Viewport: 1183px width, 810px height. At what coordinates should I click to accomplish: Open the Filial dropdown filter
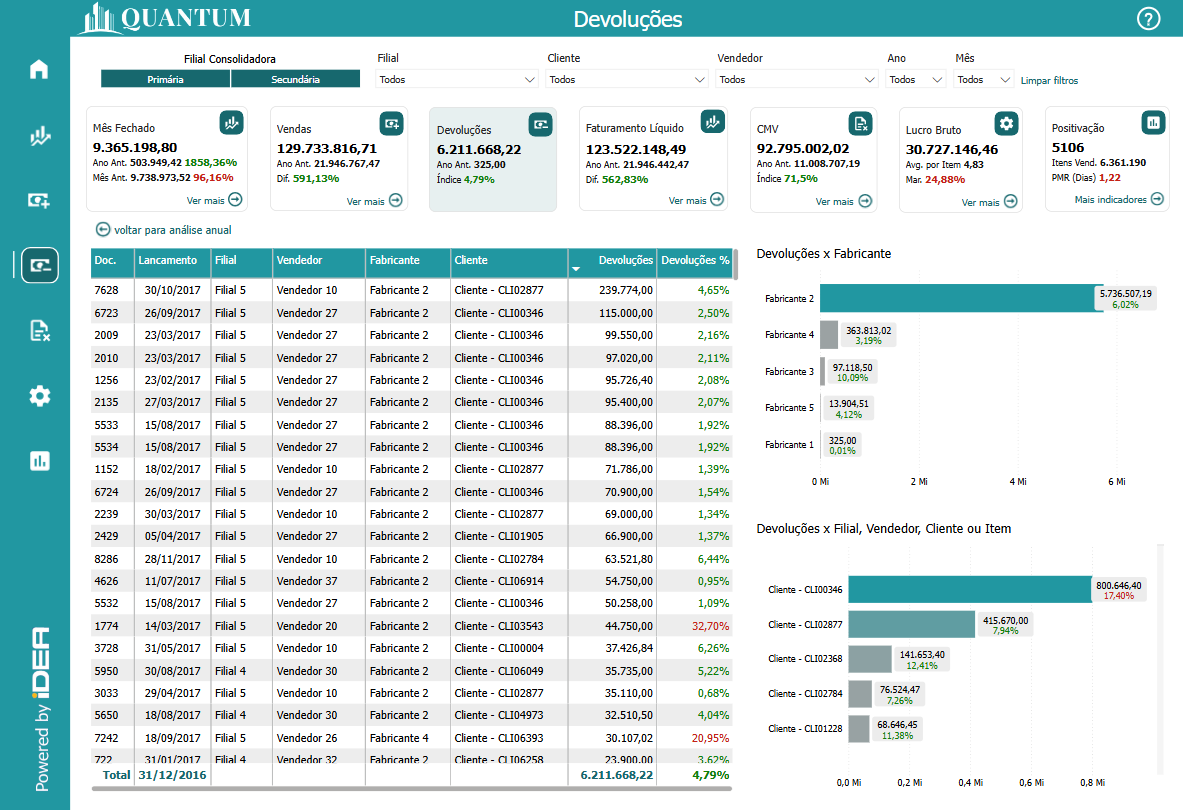point(457,79)
